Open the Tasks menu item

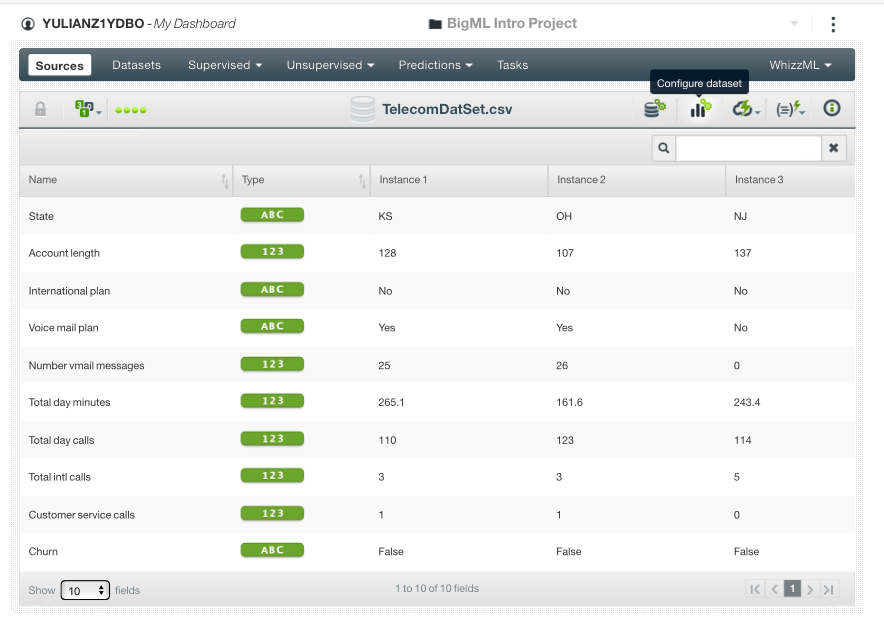point(512,64)
